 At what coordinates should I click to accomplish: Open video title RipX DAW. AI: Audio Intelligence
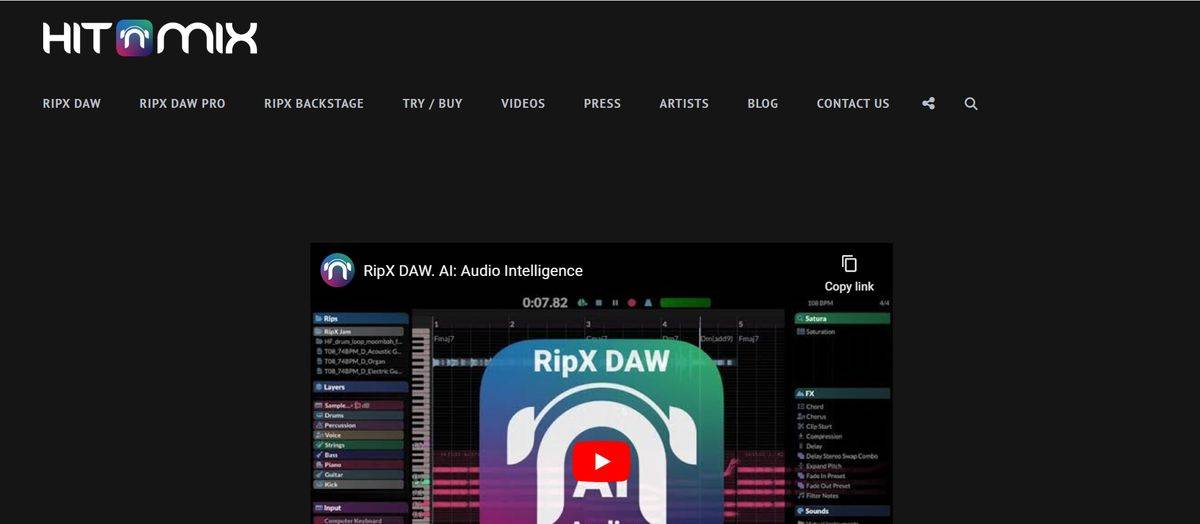pos(473,270)
